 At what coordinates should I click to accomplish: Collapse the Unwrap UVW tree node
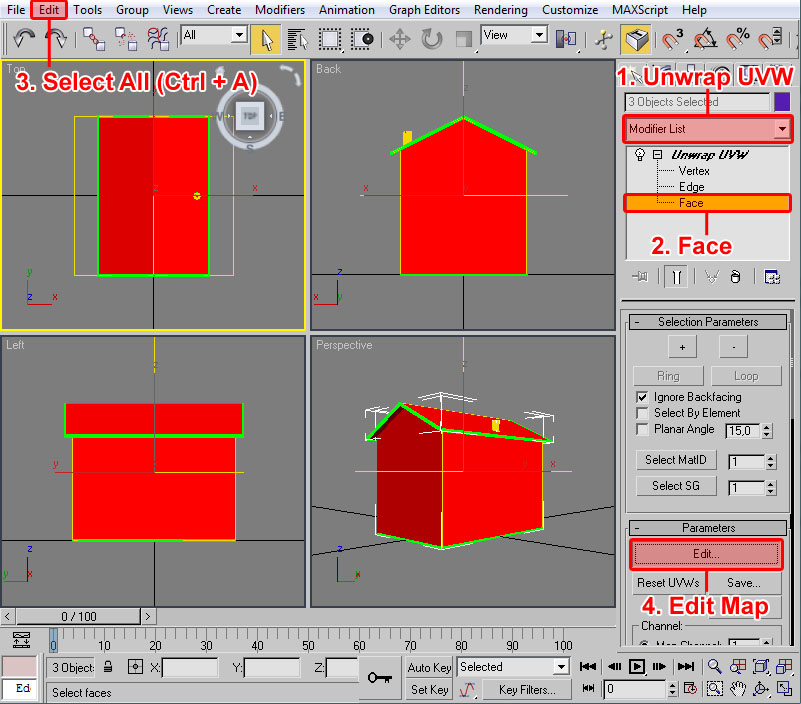[x=658, y=155]
